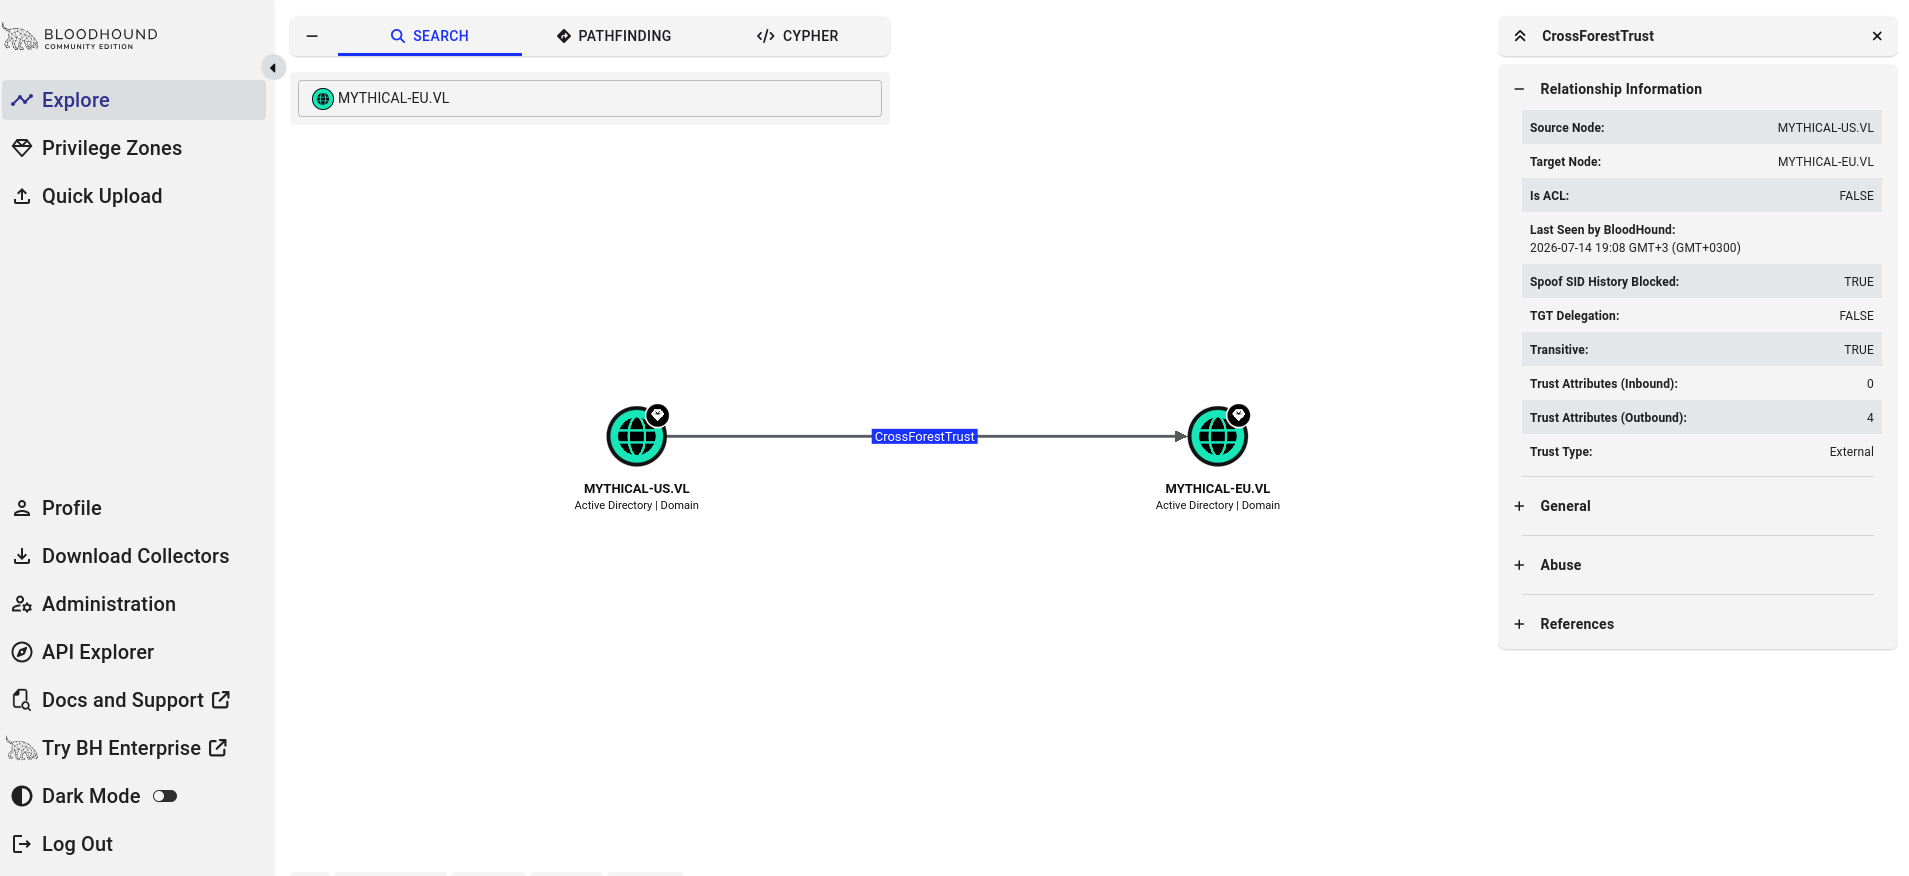Minimize the search panel with minus button

point(312,36)
